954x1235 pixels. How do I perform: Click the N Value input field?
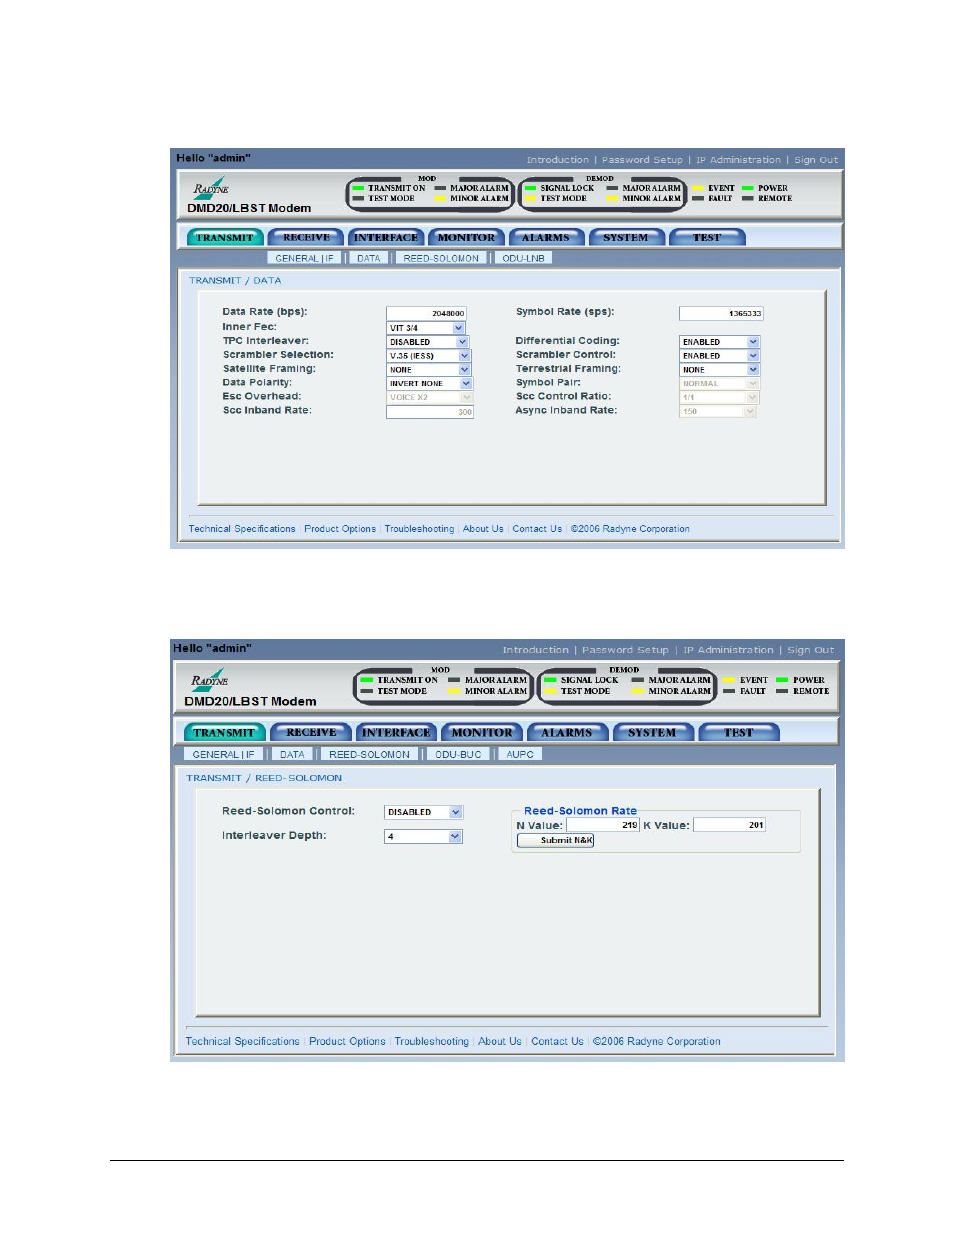click(x=603, y=825)
